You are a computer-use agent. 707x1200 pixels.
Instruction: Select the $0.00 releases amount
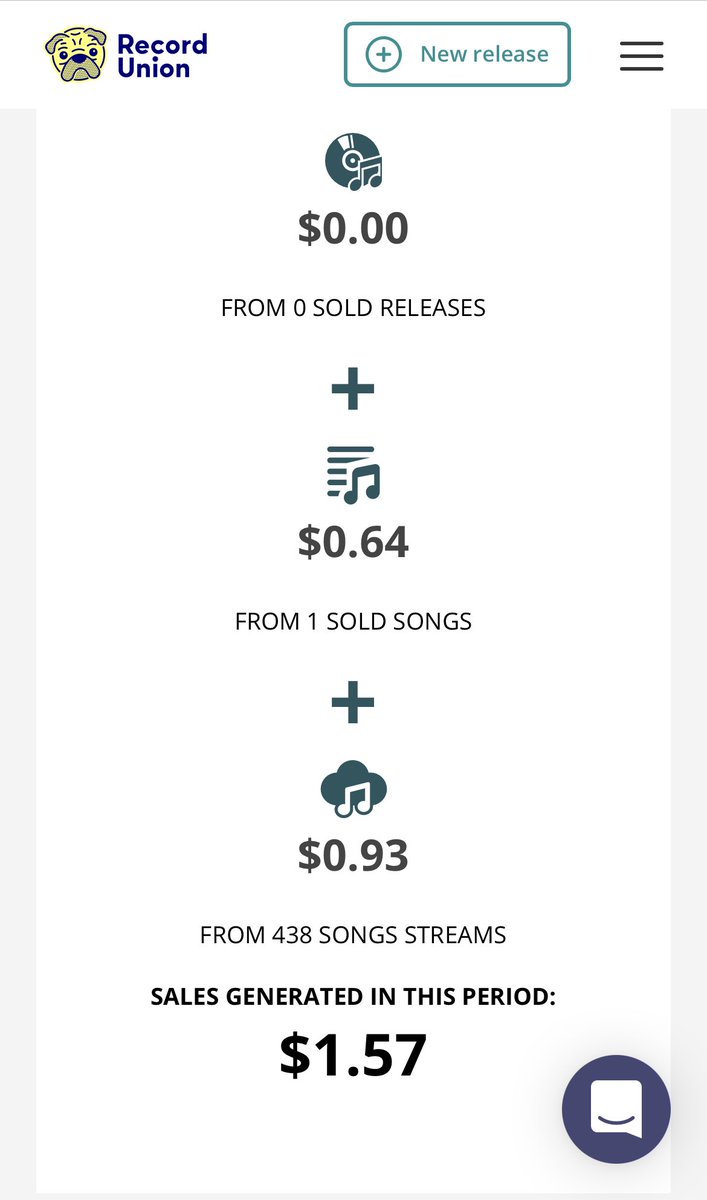(353, 228)
